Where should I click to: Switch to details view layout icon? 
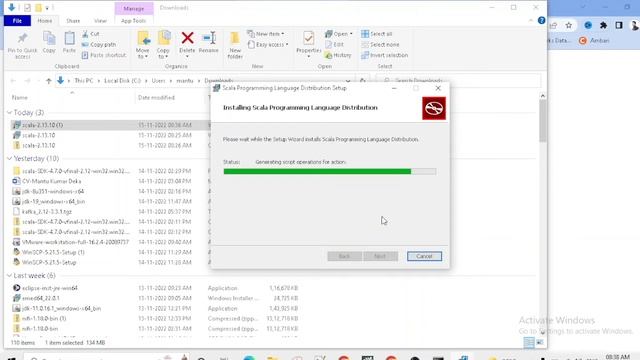click(529, 343)
